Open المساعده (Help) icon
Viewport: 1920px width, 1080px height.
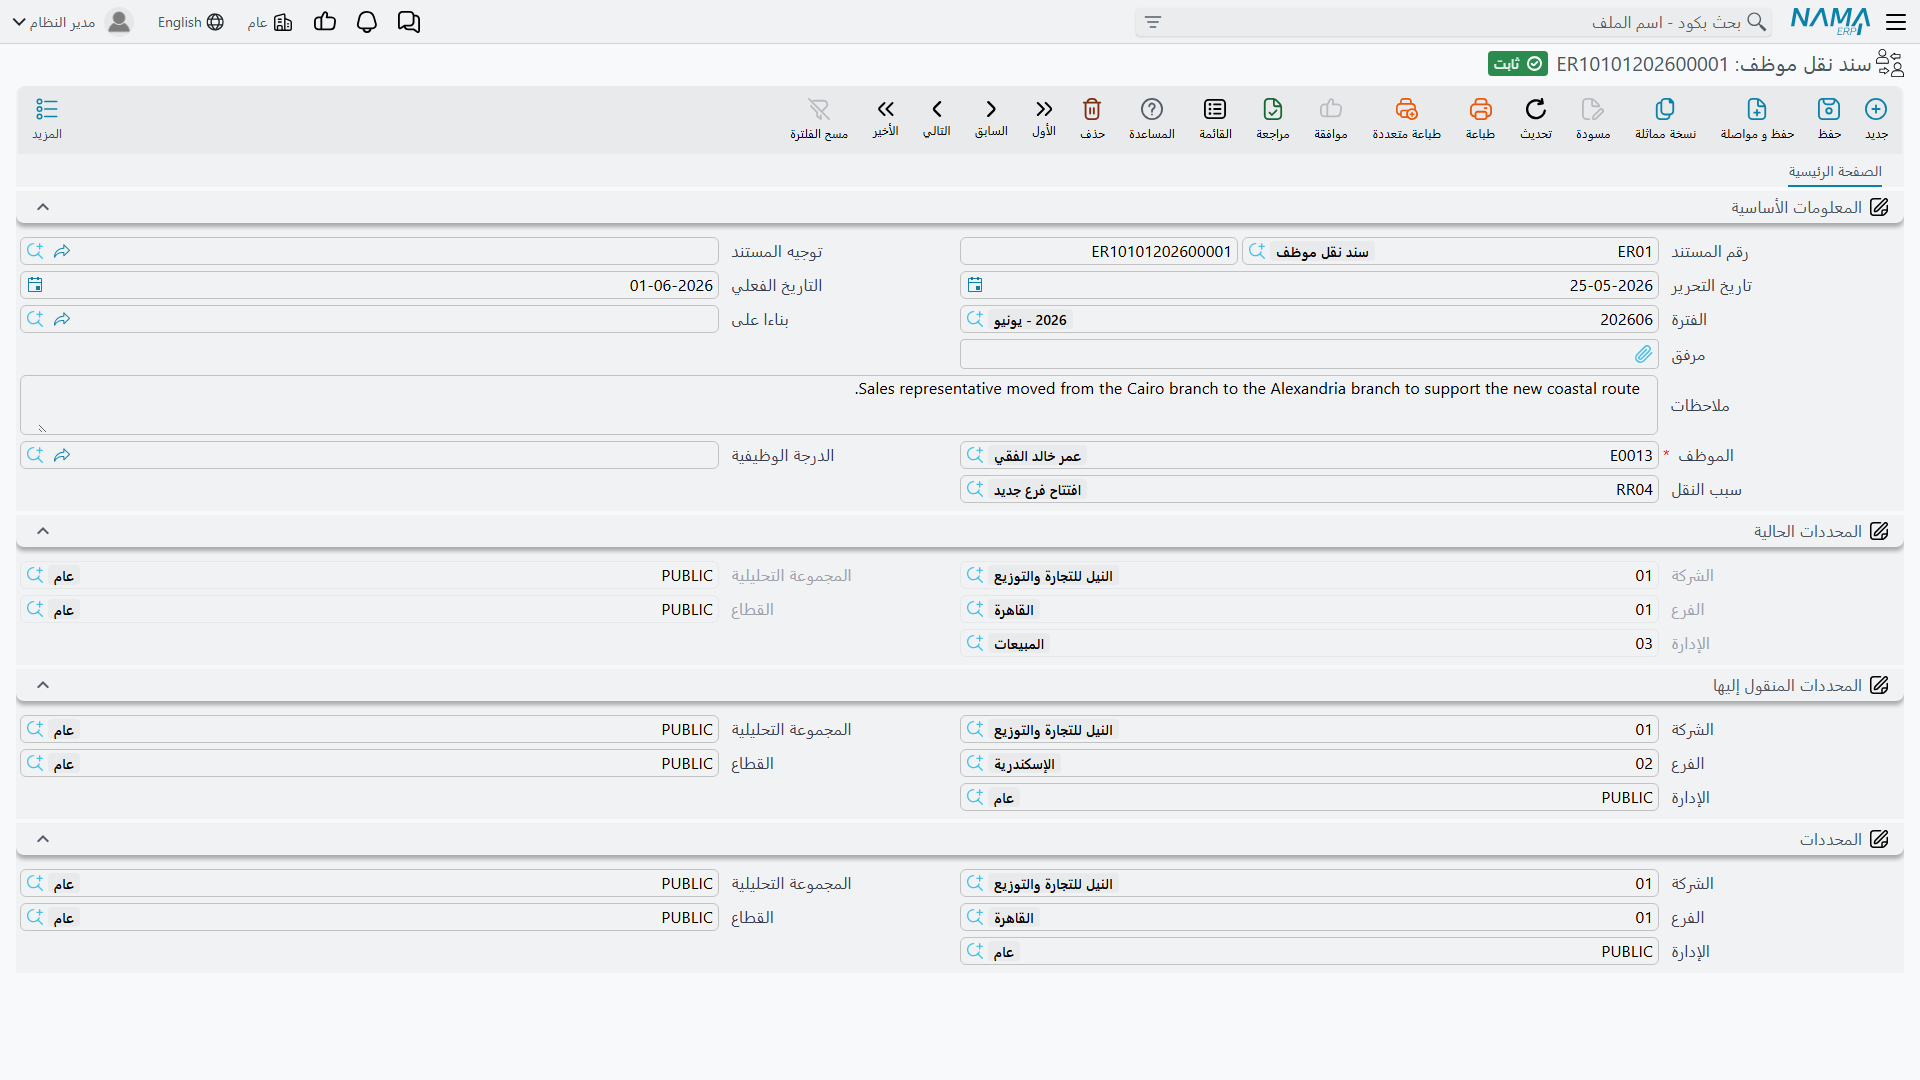point(1152,109)
